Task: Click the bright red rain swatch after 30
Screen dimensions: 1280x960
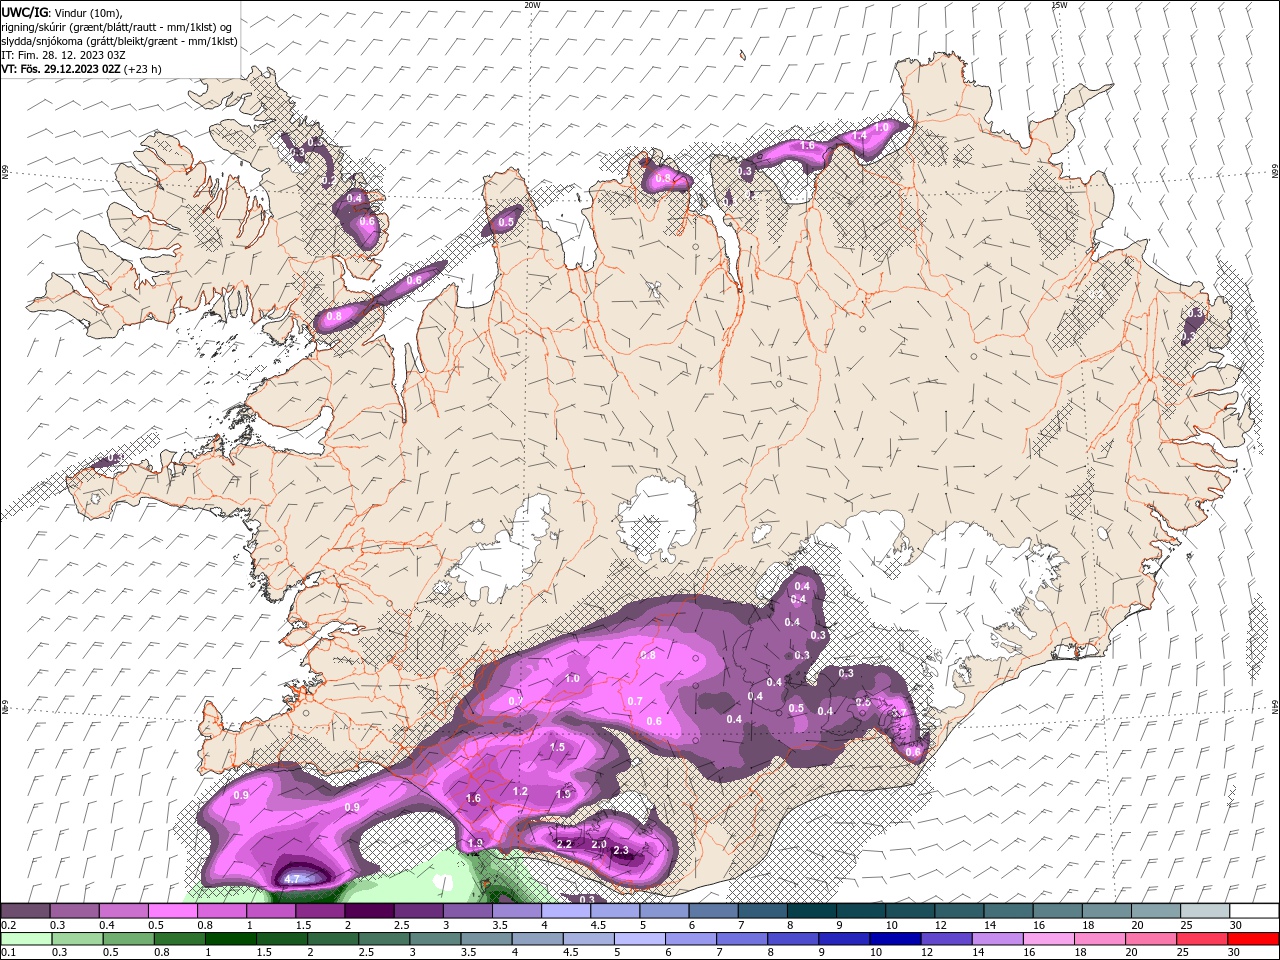Action: click(x=1254, y=939)
